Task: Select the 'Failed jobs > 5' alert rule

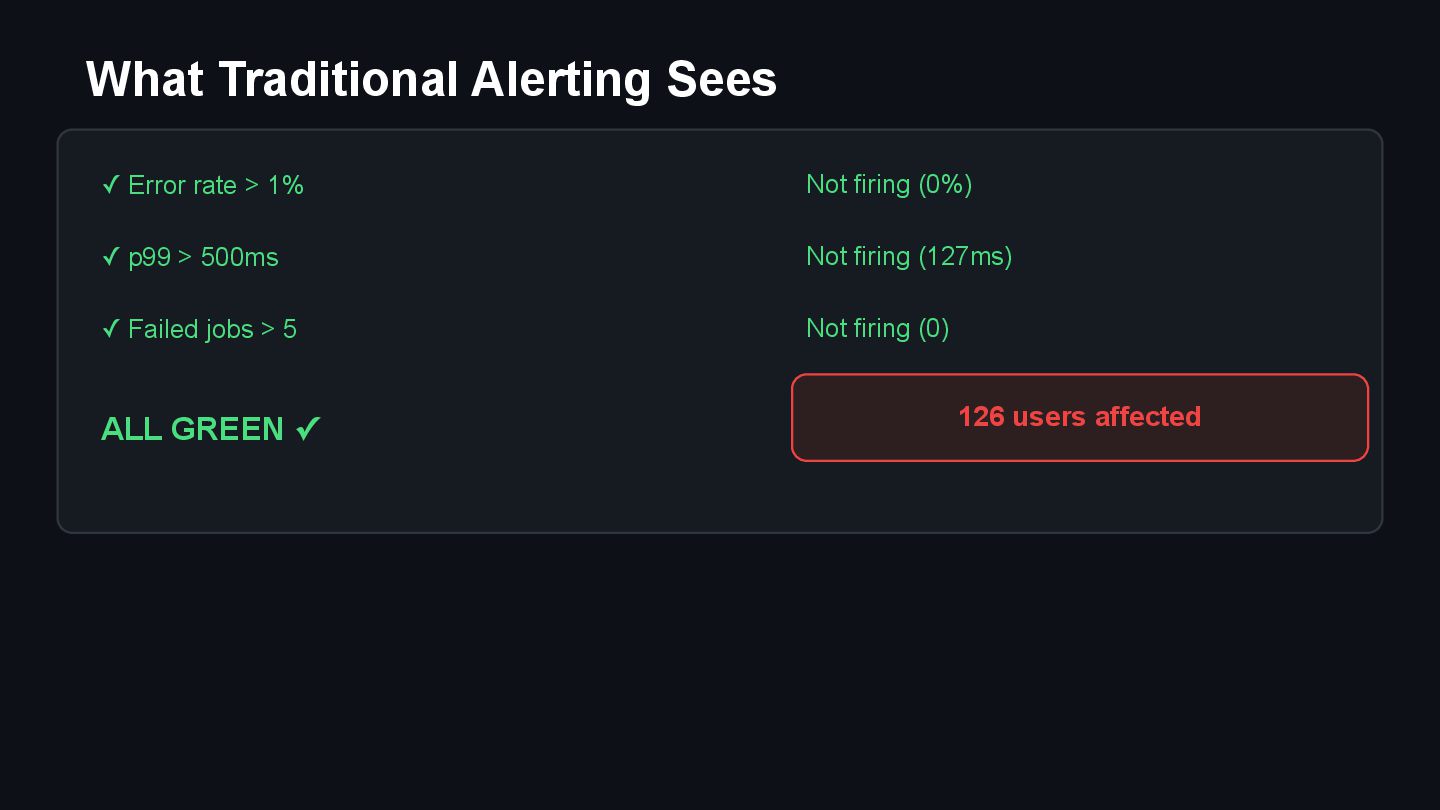Action: 212,329
